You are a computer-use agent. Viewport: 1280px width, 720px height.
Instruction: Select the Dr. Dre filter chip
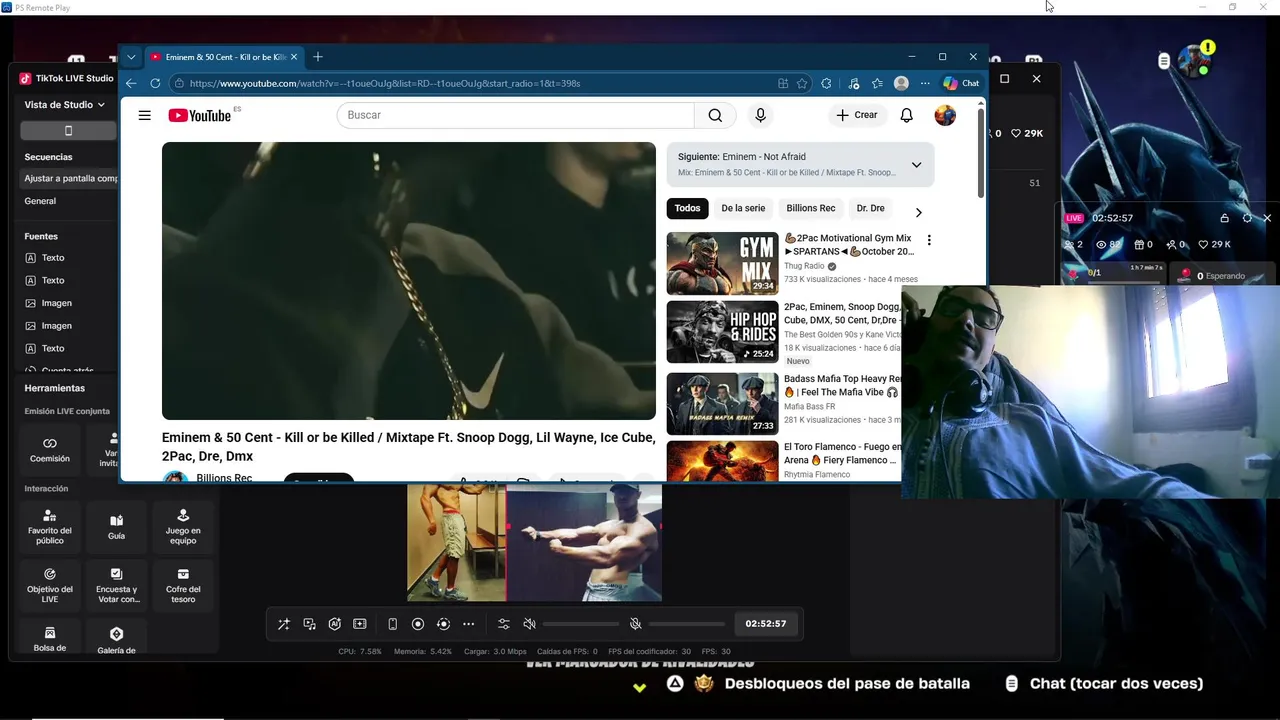click(x=870, y=208)
